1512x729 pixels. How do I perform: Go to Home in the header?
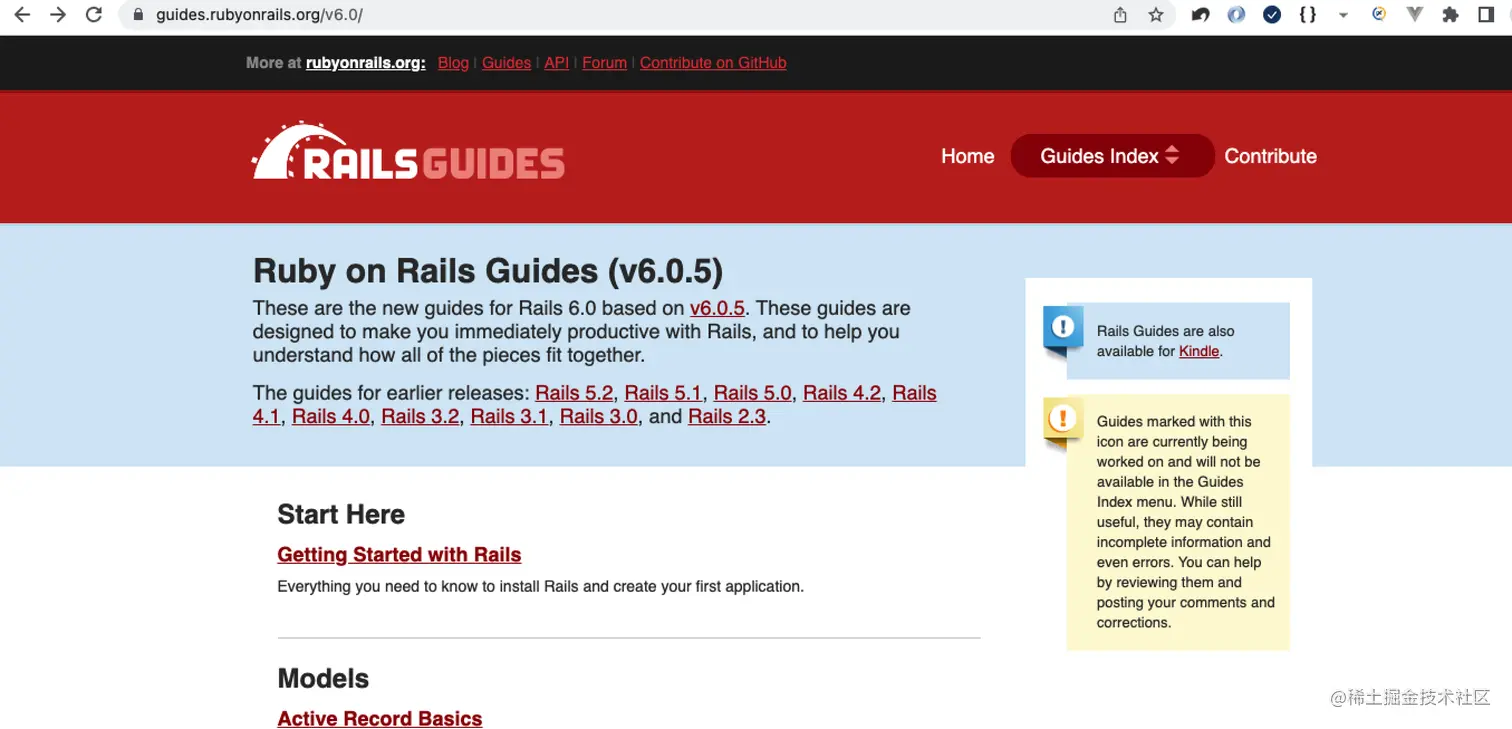(x=967, y=156)
